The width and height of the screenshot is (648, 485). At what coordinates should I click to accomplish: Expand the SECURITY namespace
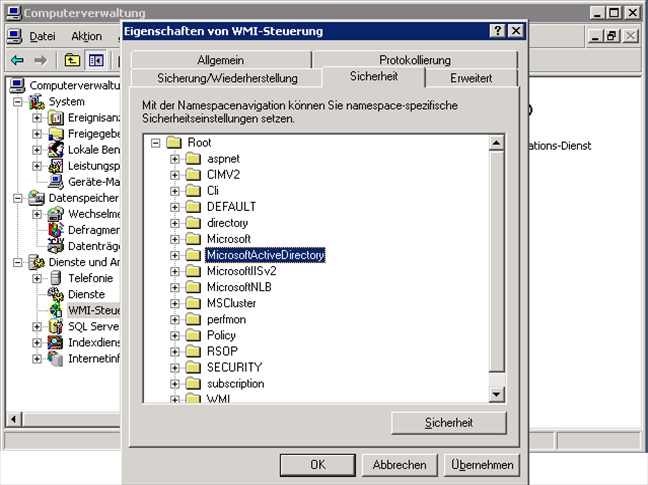click(x=175, y=368)
